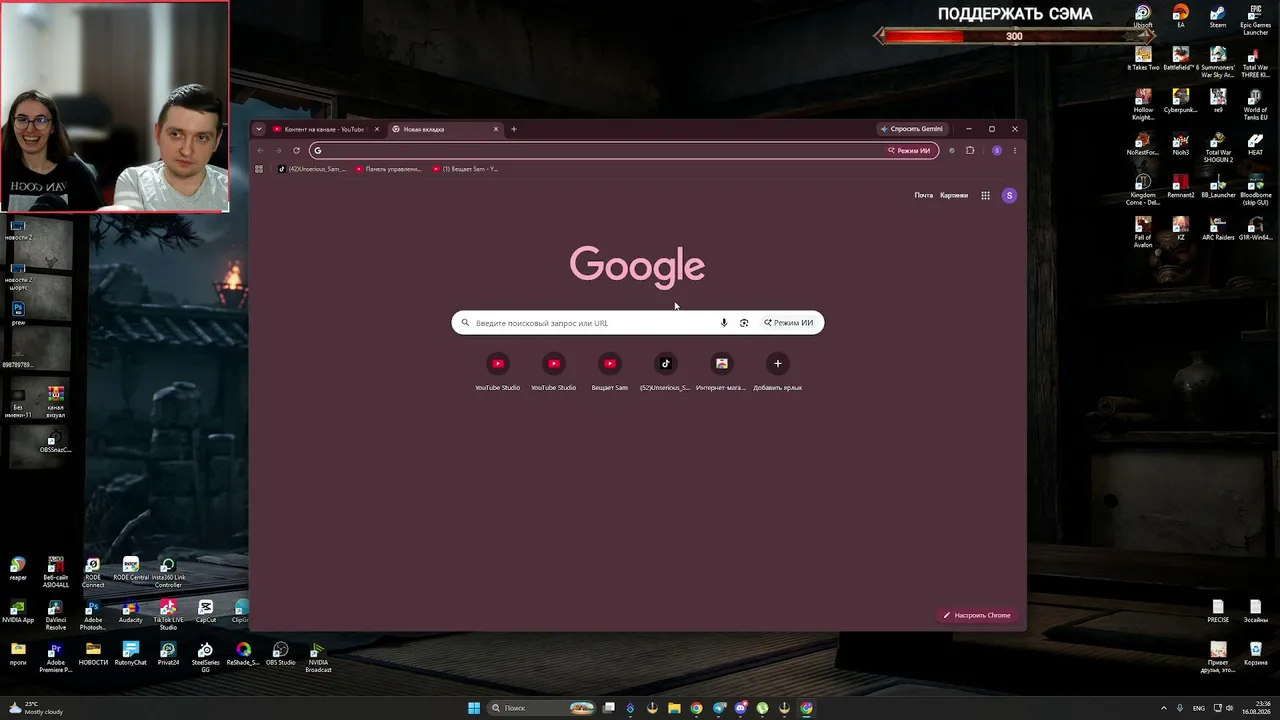
Task: Select the World of Tanks EU shortcut
Action: (x=1256, y=105)
